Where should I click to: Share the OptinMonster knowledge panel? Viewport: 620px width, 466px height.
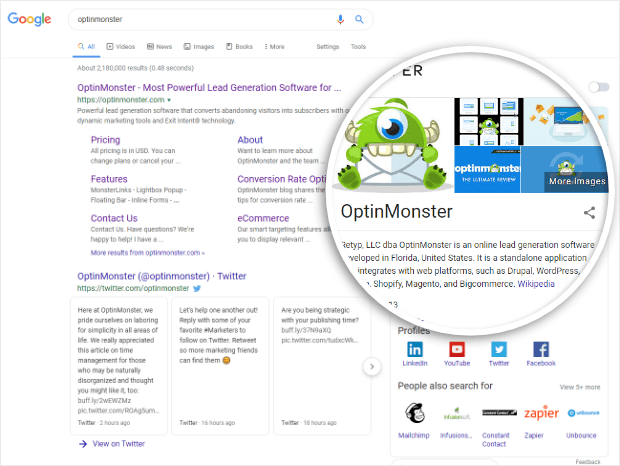coord(589,213)
